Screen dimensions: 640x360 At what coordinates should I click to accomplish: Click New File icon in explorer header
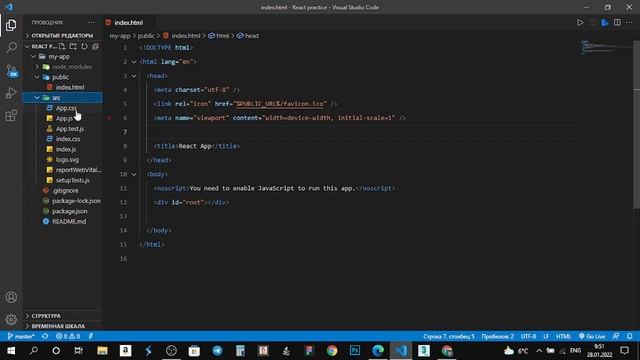(x=62, y=46)
